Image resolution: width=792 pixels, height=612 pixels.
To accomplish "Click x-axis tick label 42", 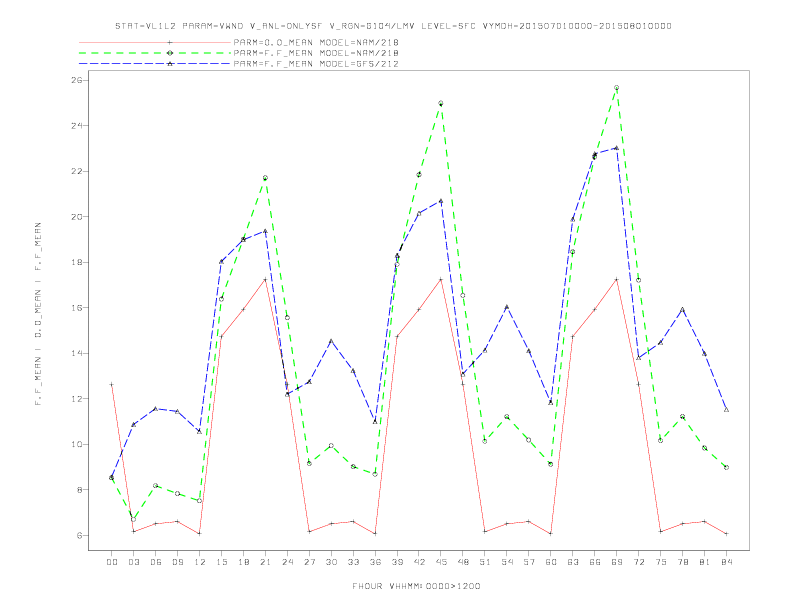I will [419, 562].
